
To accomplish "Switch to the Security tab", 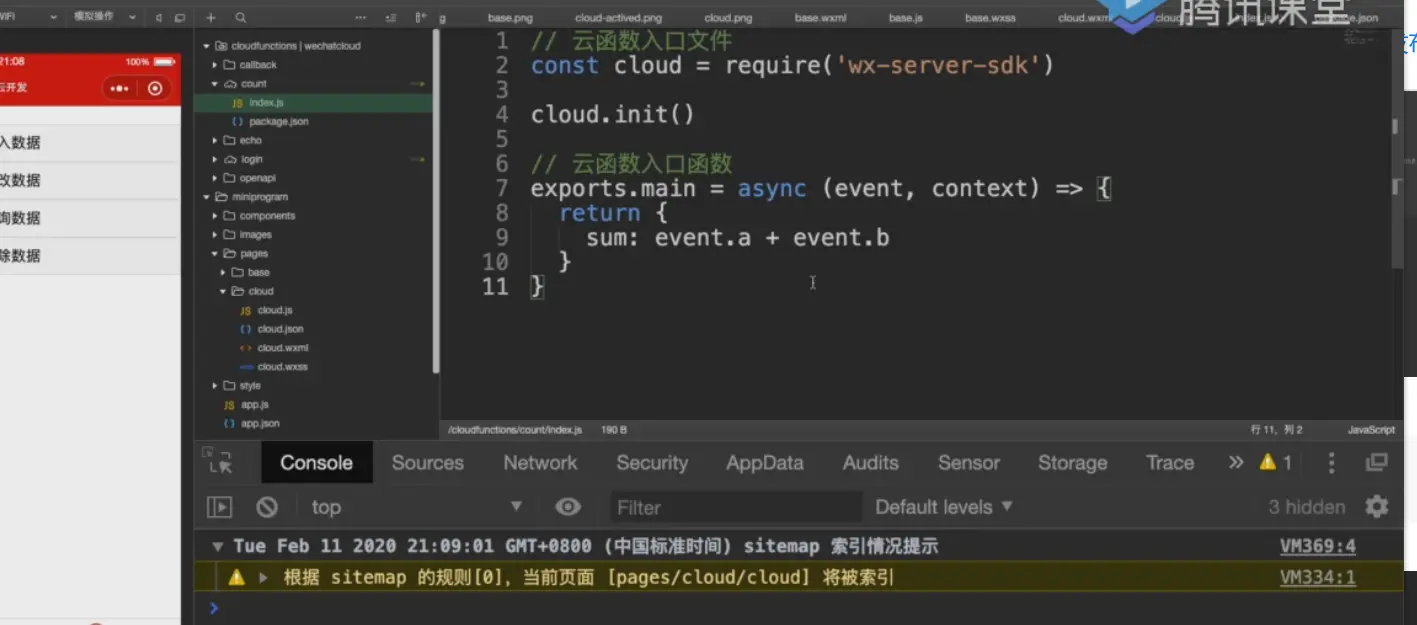I will pyautogui.click(x=652, y=462).
